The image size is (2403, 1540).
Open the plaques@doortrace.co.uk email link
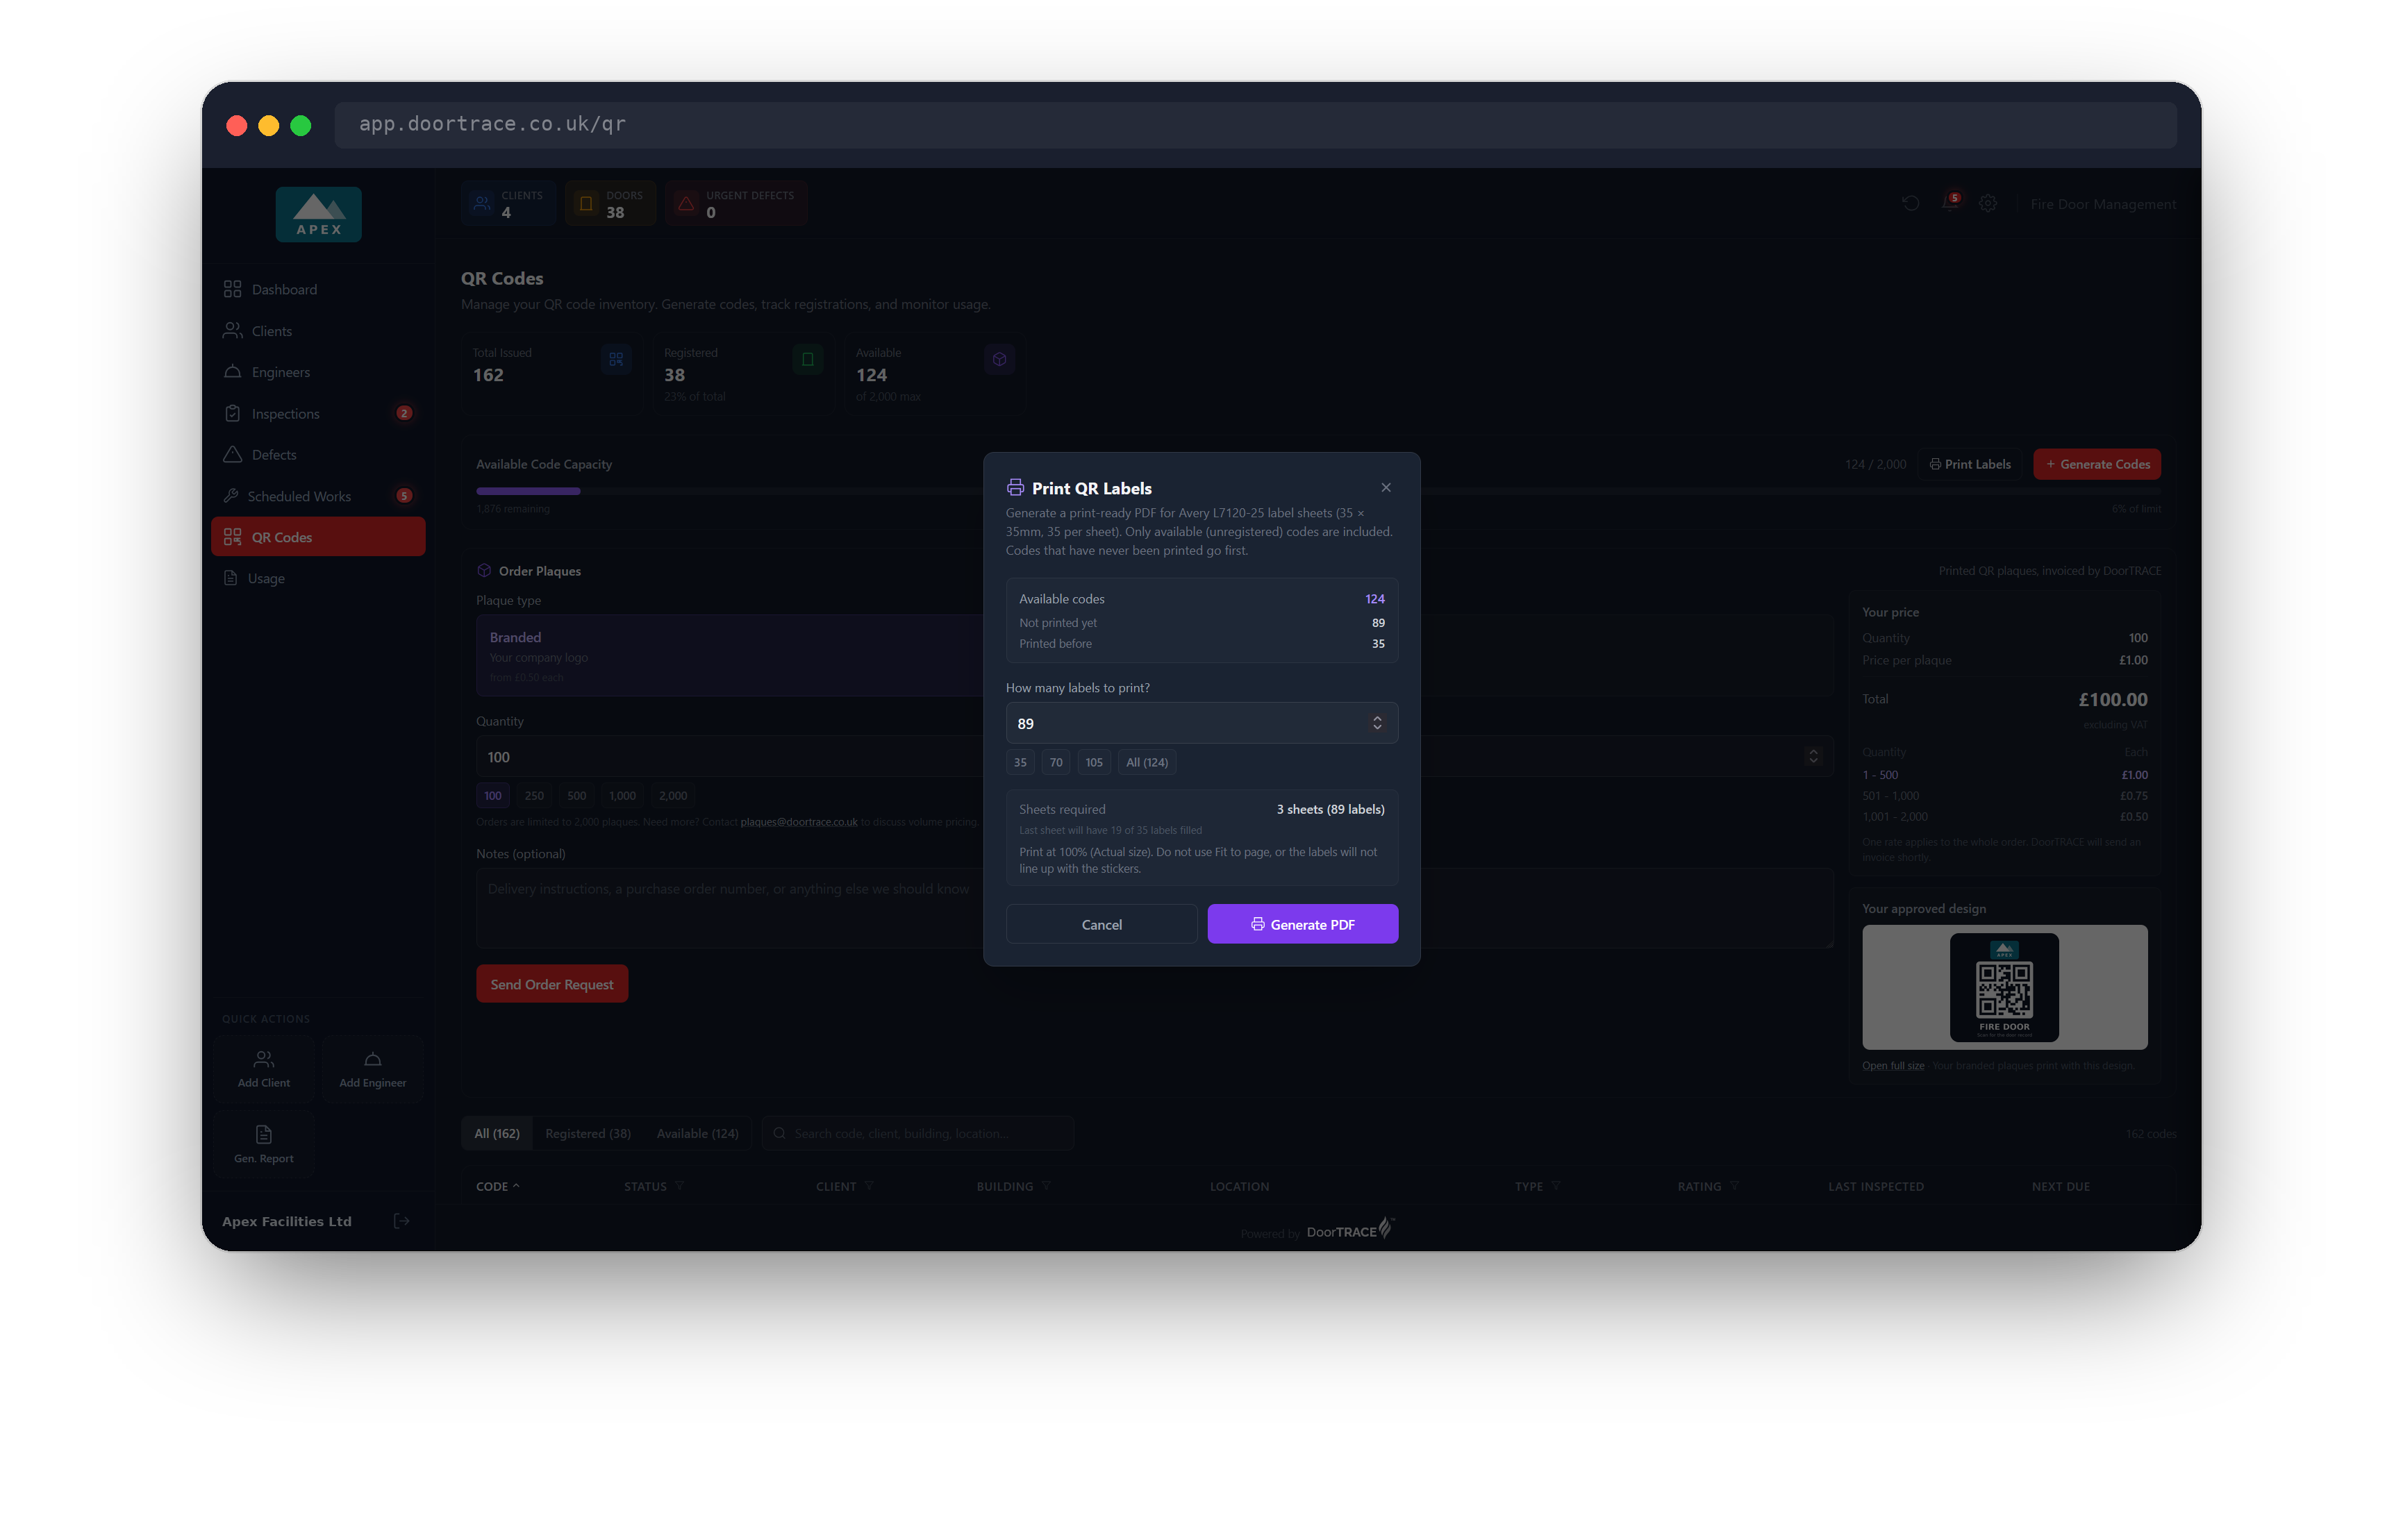point(799,822)
